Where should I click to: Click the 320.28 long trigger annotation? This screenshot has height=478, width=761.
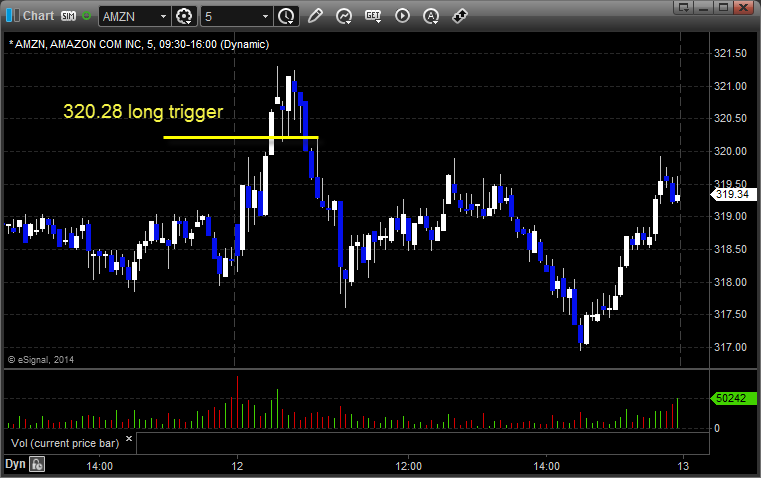pos(143,112)
